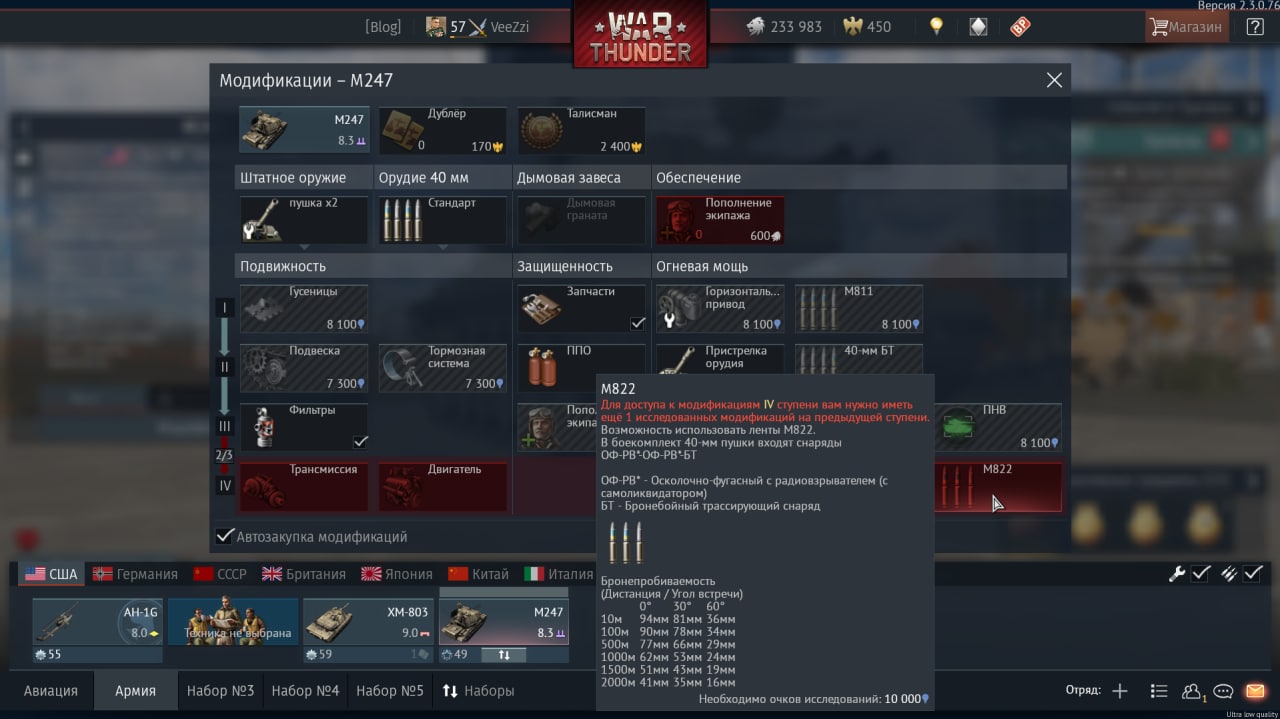
Task: Click the squad chat bubble icon
Action: pos(1223,691)
